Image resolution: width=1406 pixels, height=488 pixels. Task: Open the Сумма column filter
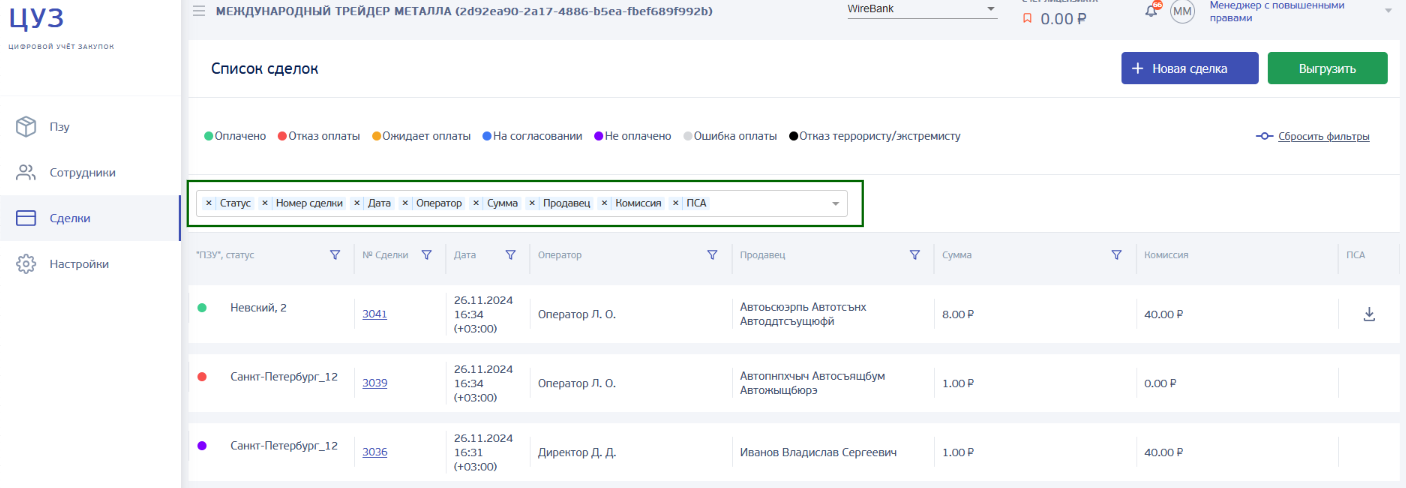tap(1117, 255)
